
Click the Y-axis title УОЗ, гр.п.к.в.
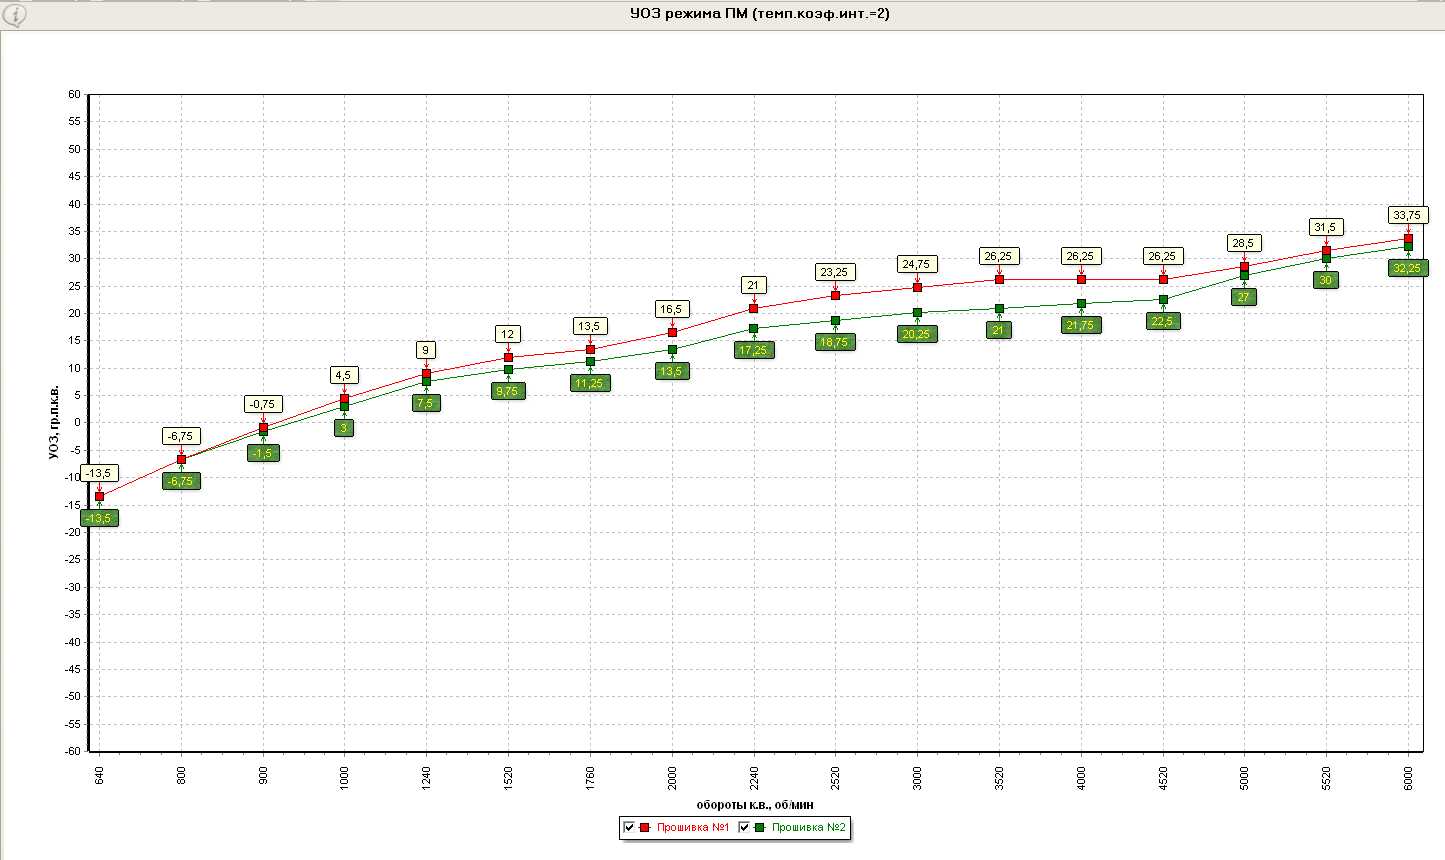pyautogui.click(x=54, y=422)
